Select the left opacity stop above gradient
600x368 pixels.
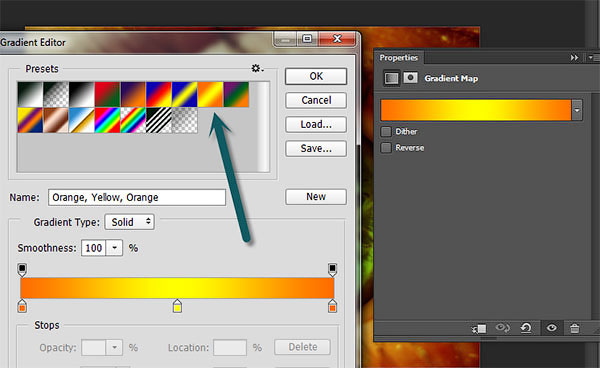(22, 270)
